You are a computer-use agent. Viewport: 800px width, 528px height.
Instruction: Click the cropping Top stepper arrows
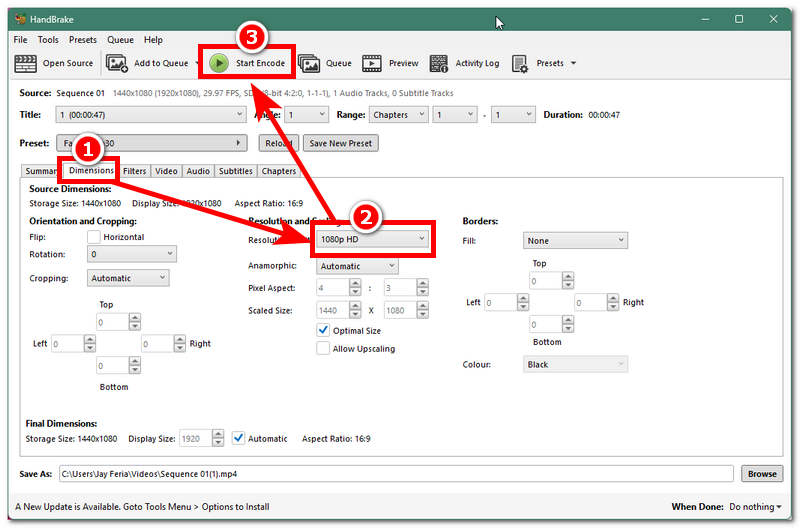(135, 322)
